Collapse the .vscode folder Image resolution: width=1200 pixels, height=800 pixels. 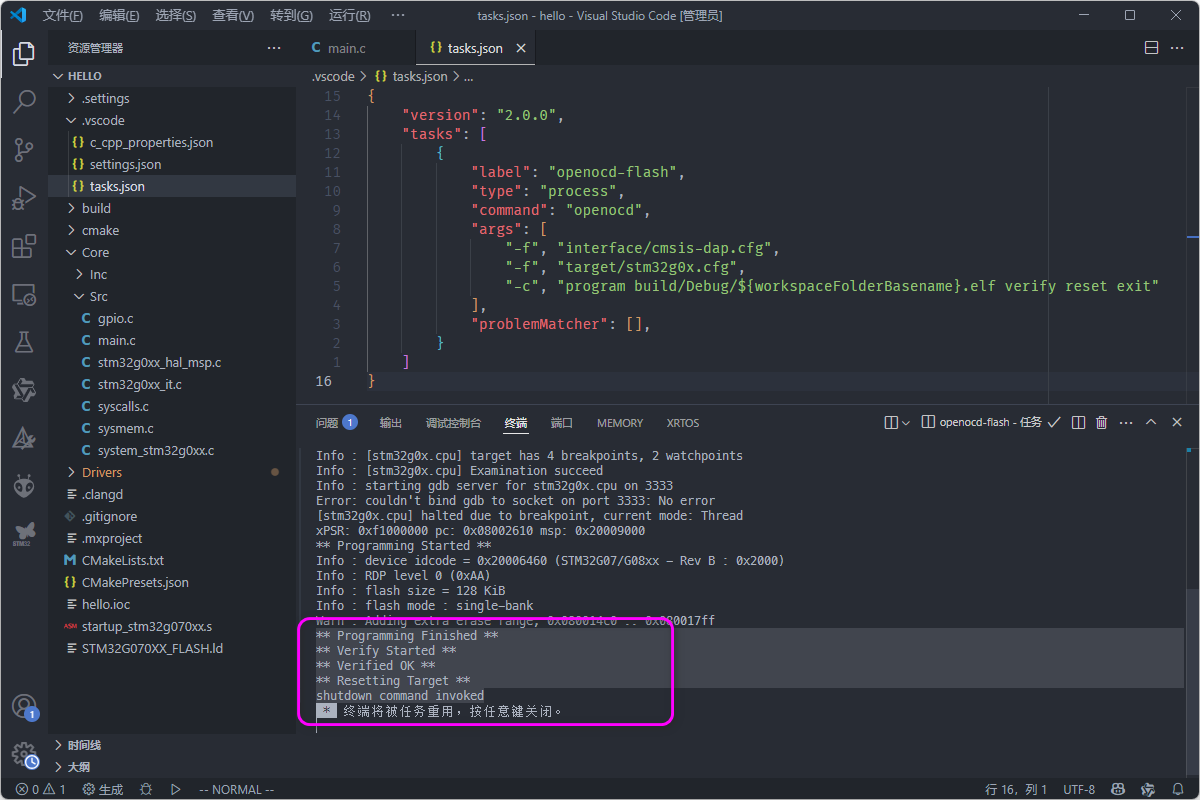click(172, 120)
